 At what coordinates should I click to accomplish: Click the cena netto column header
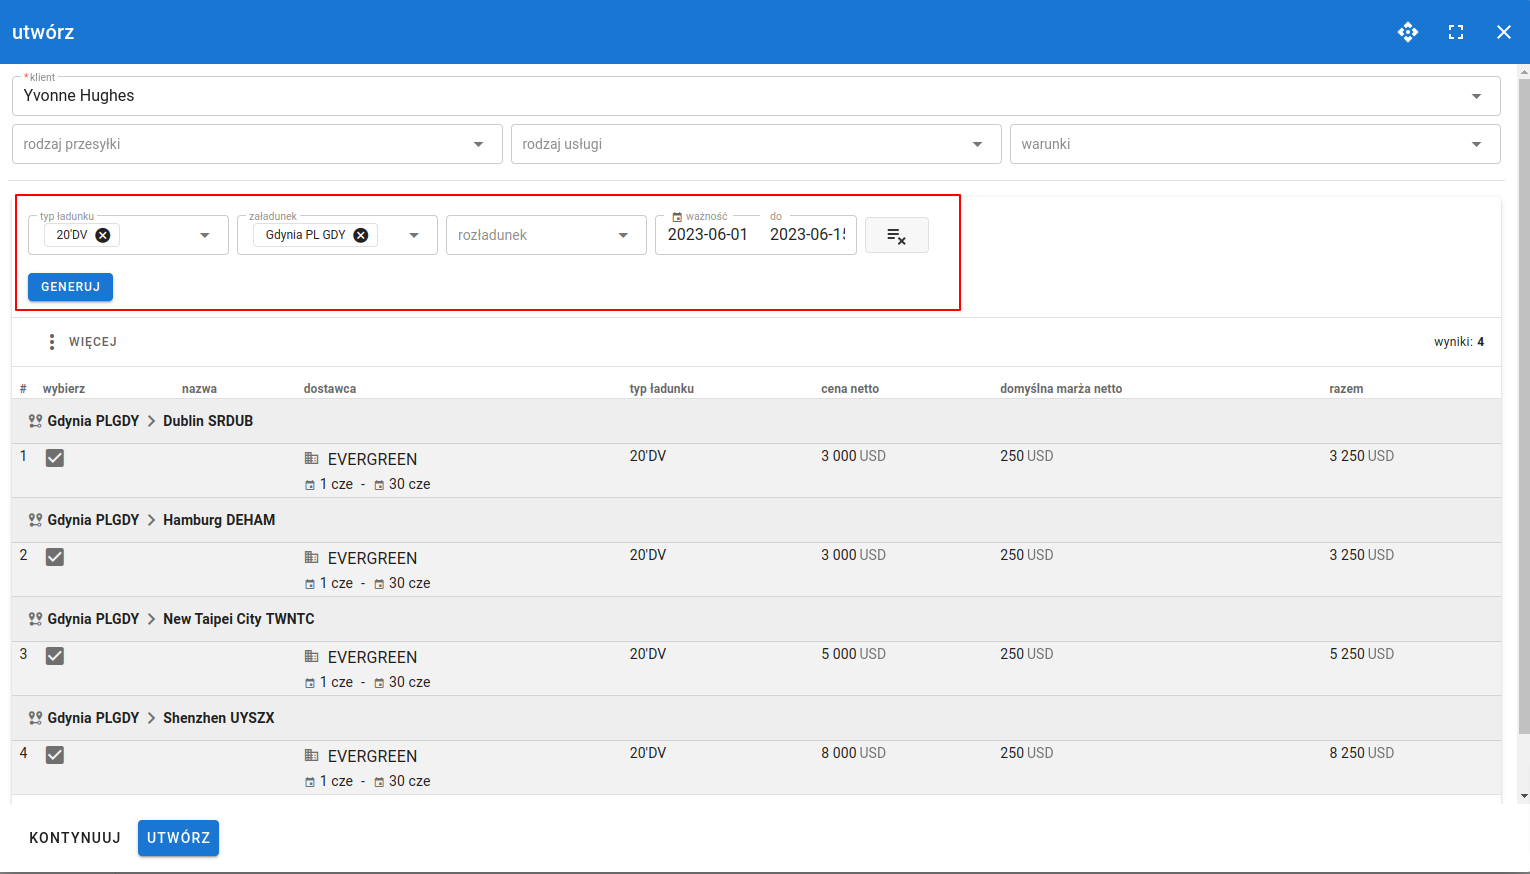(x=850, y=389)
